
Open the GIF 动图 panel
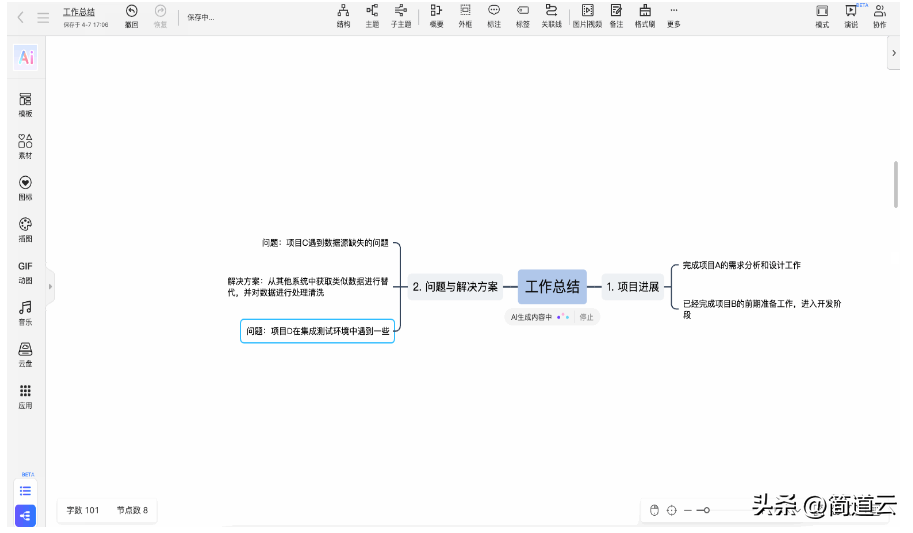pos(25,272)
